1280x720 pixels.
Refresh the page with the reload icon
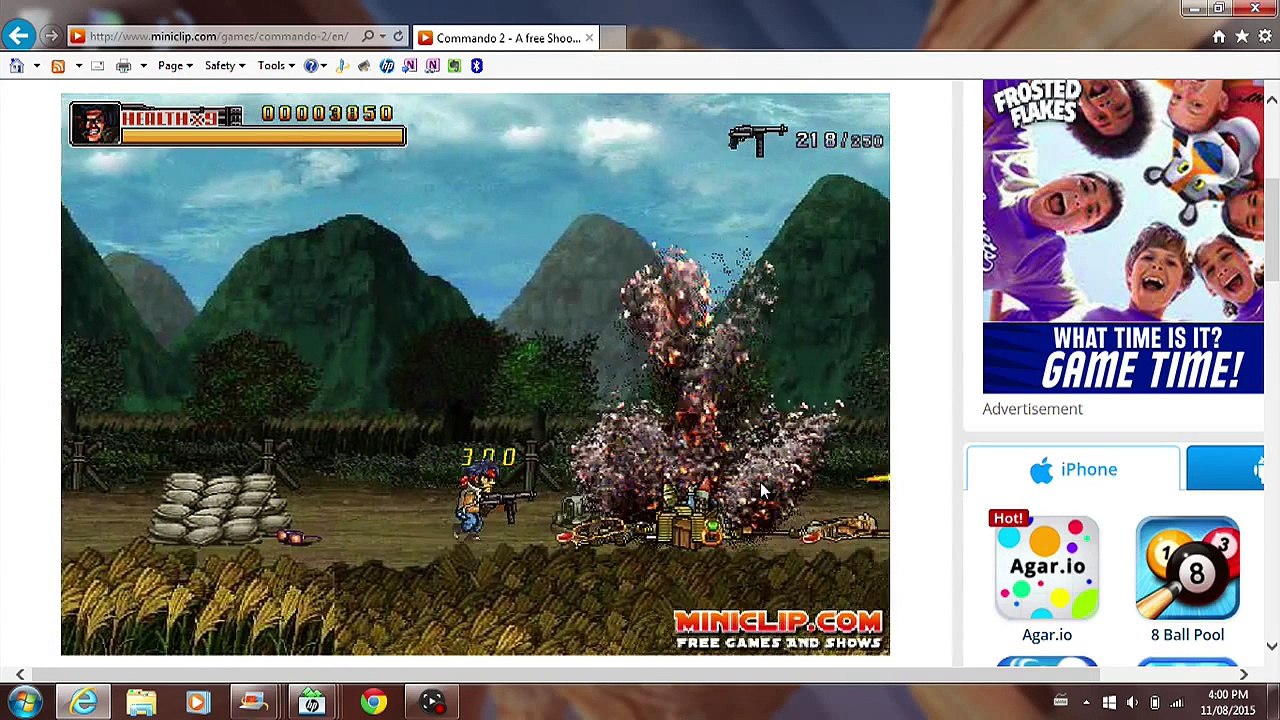pyautogui.click(x=398, y=37)
